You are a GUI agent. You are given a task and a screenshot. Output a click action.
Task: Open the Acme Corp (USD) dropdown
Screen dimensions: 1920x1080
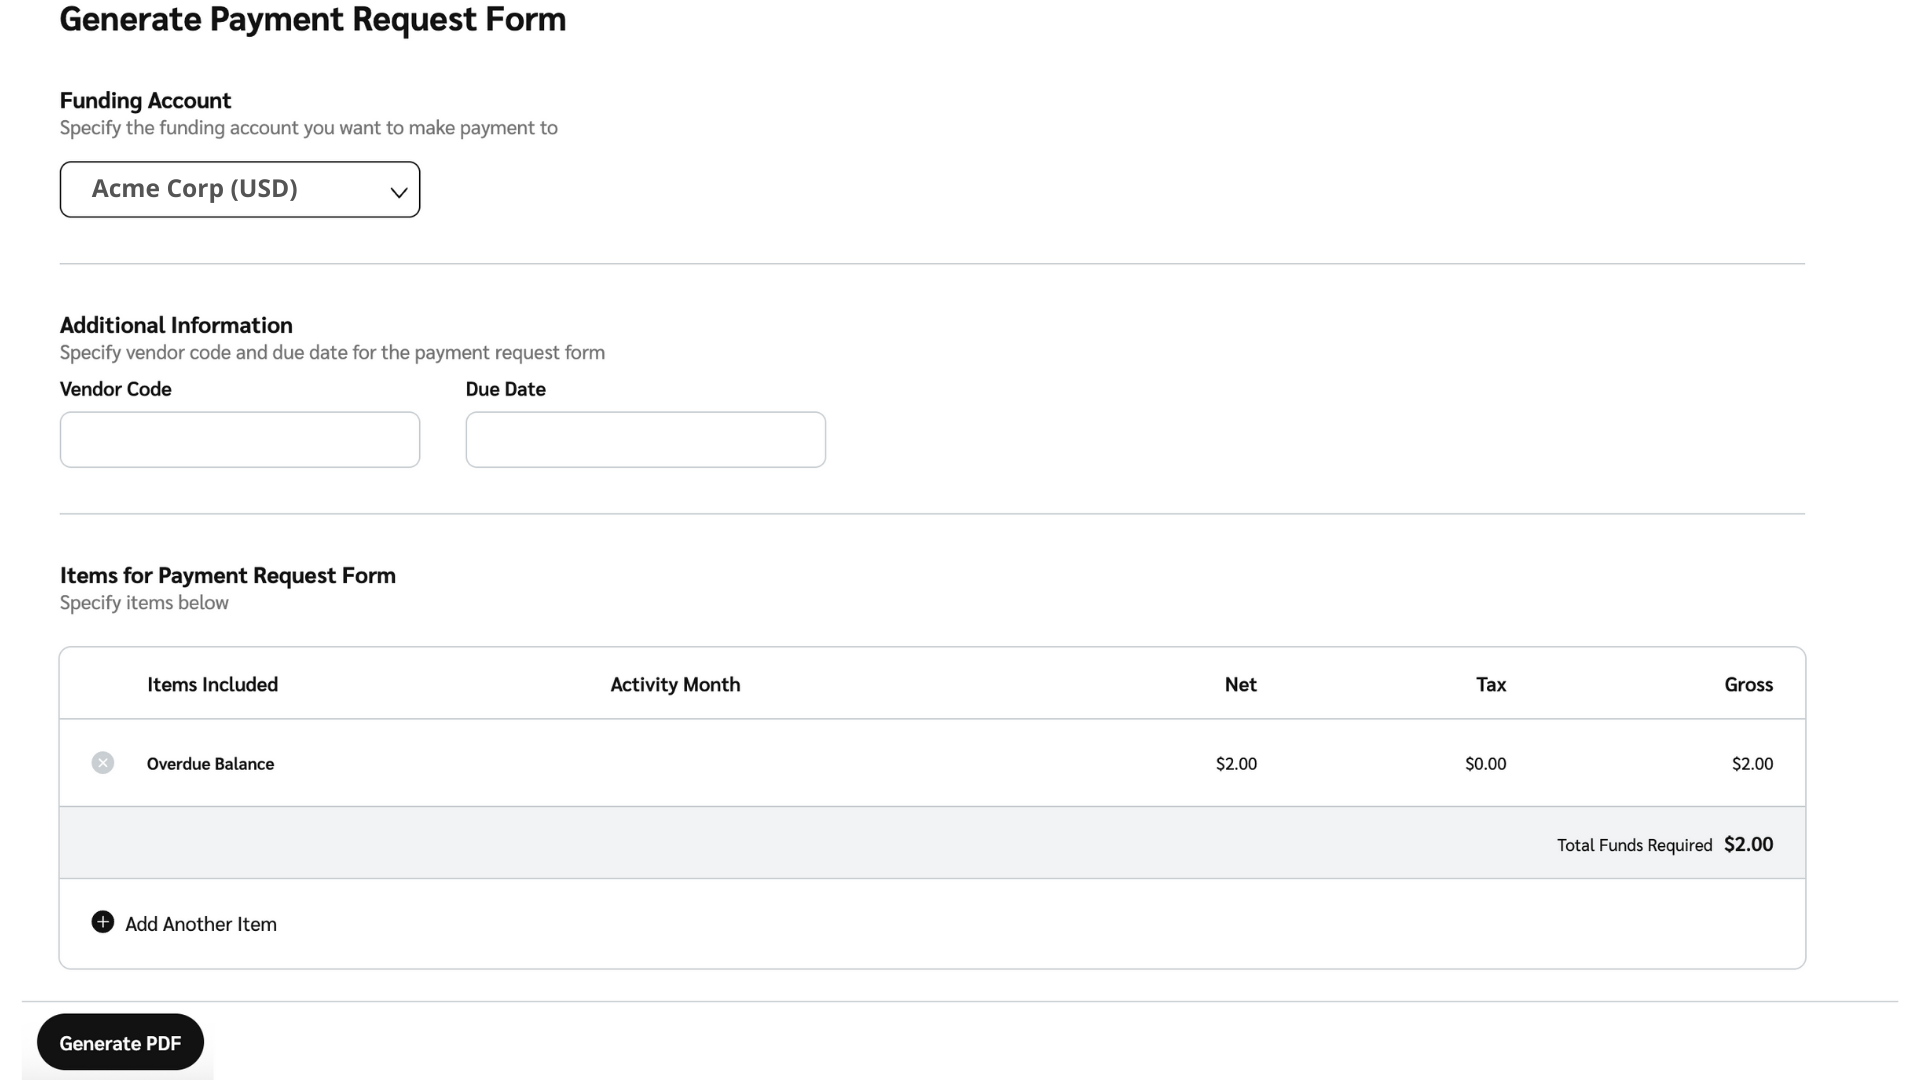tap(239, 189)
